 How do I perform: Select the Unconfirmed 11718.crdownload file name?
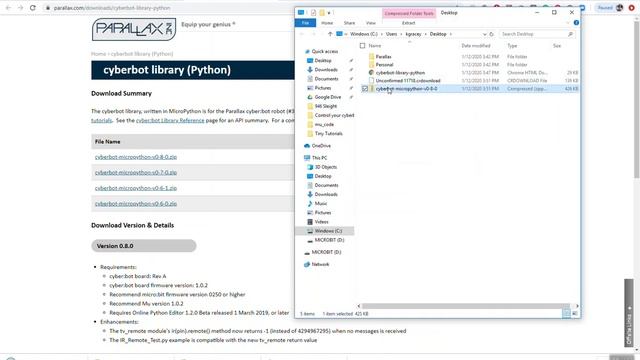point(408,81)
